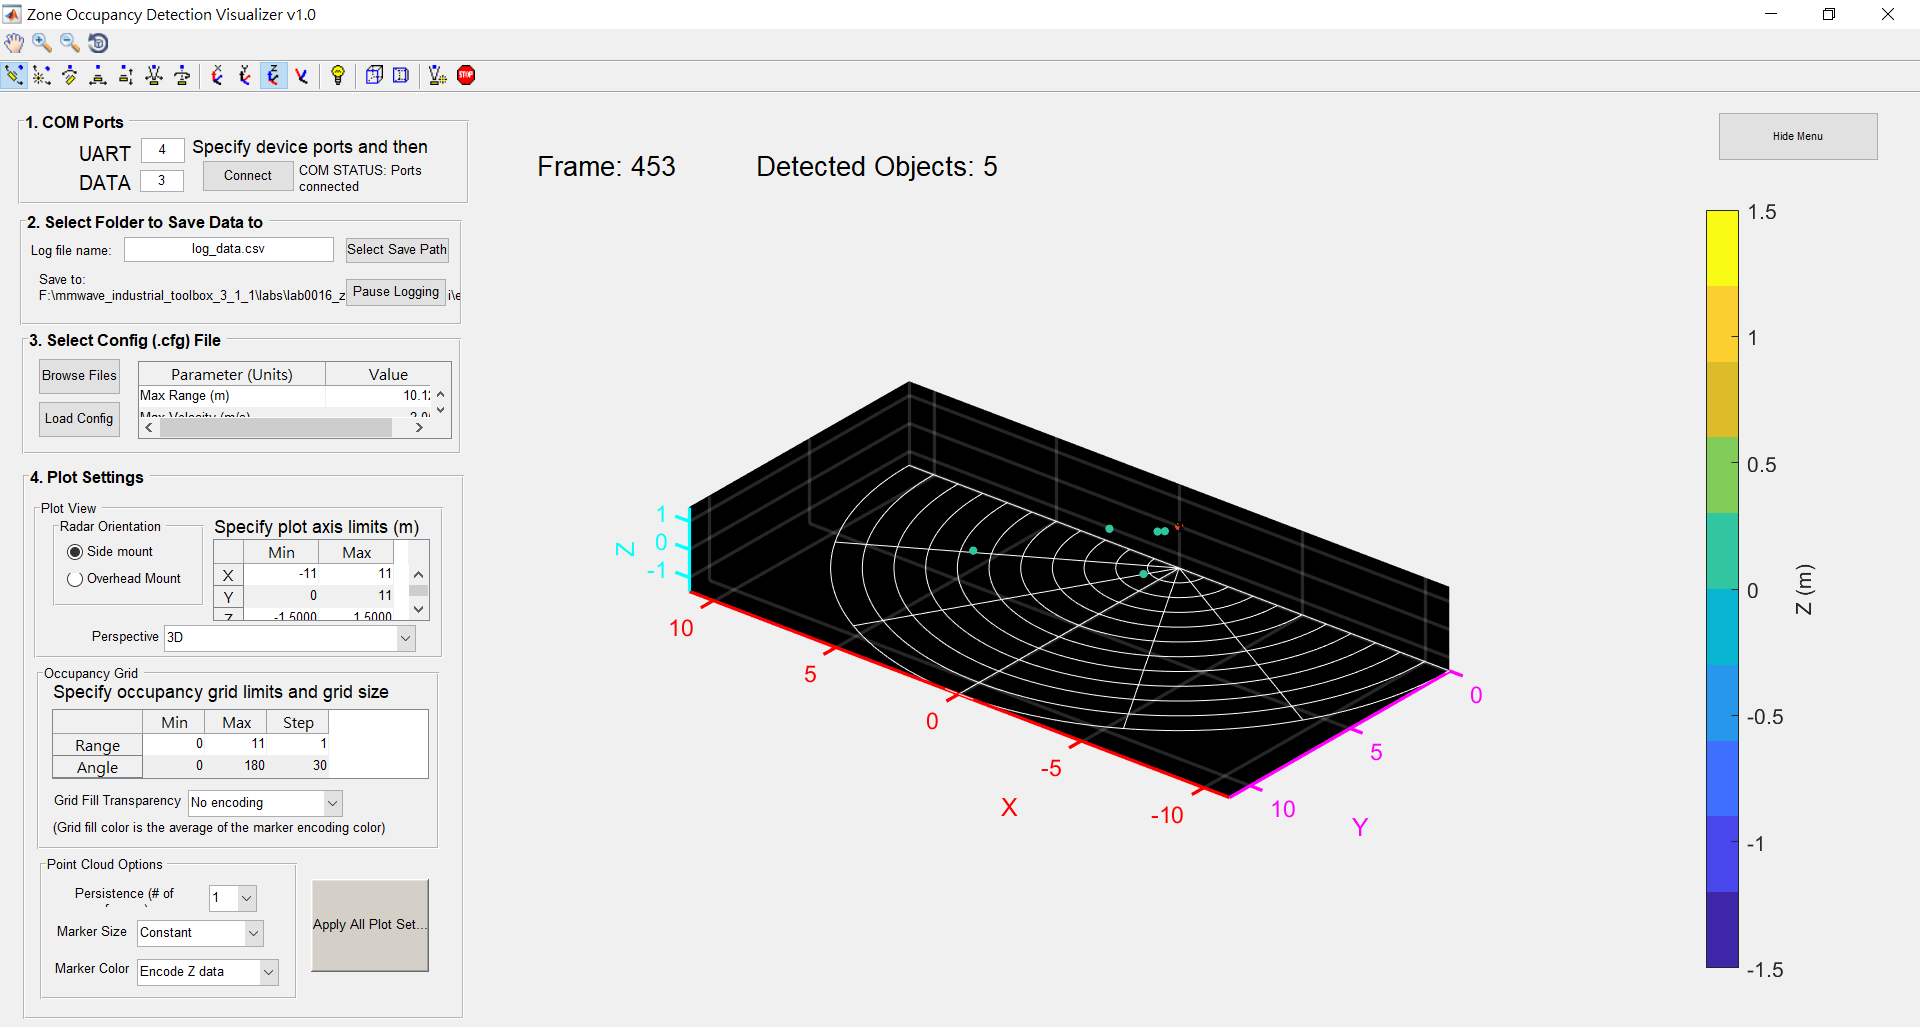Image resolution: width=1920 pixels, height=1027 pixels.
Task: Click the Log file name field
Action: [x=229, y=249]
